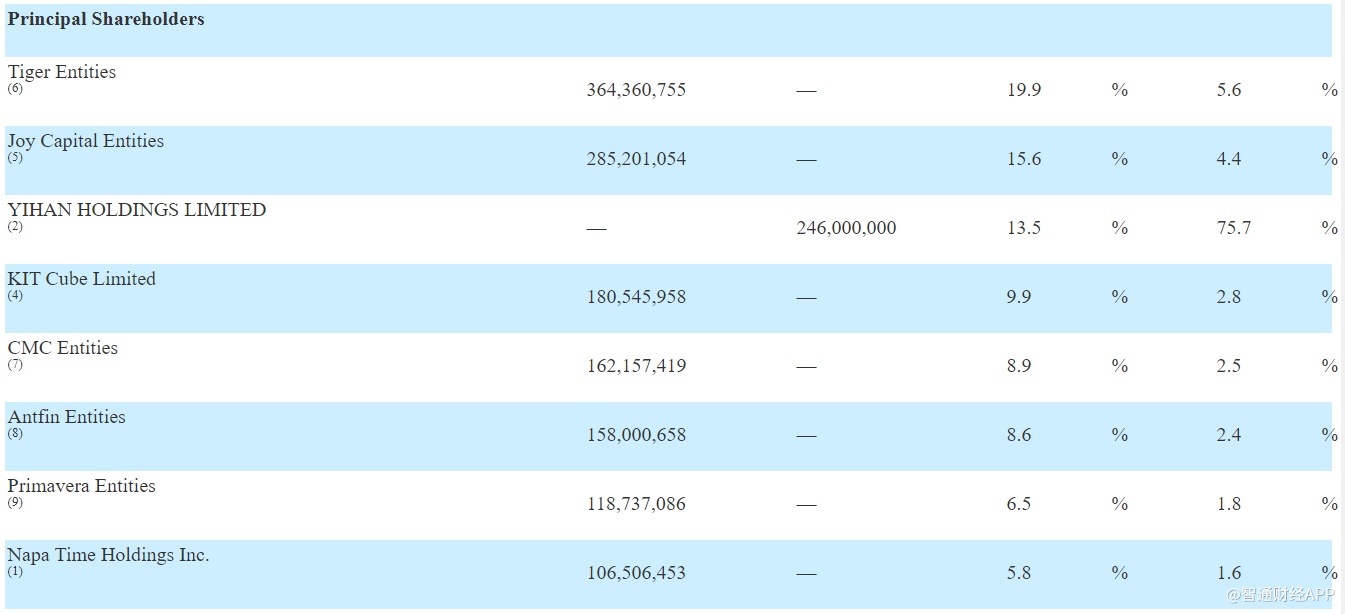
Task: Click the 106,506,453 share figure
Action: point(636,573)
